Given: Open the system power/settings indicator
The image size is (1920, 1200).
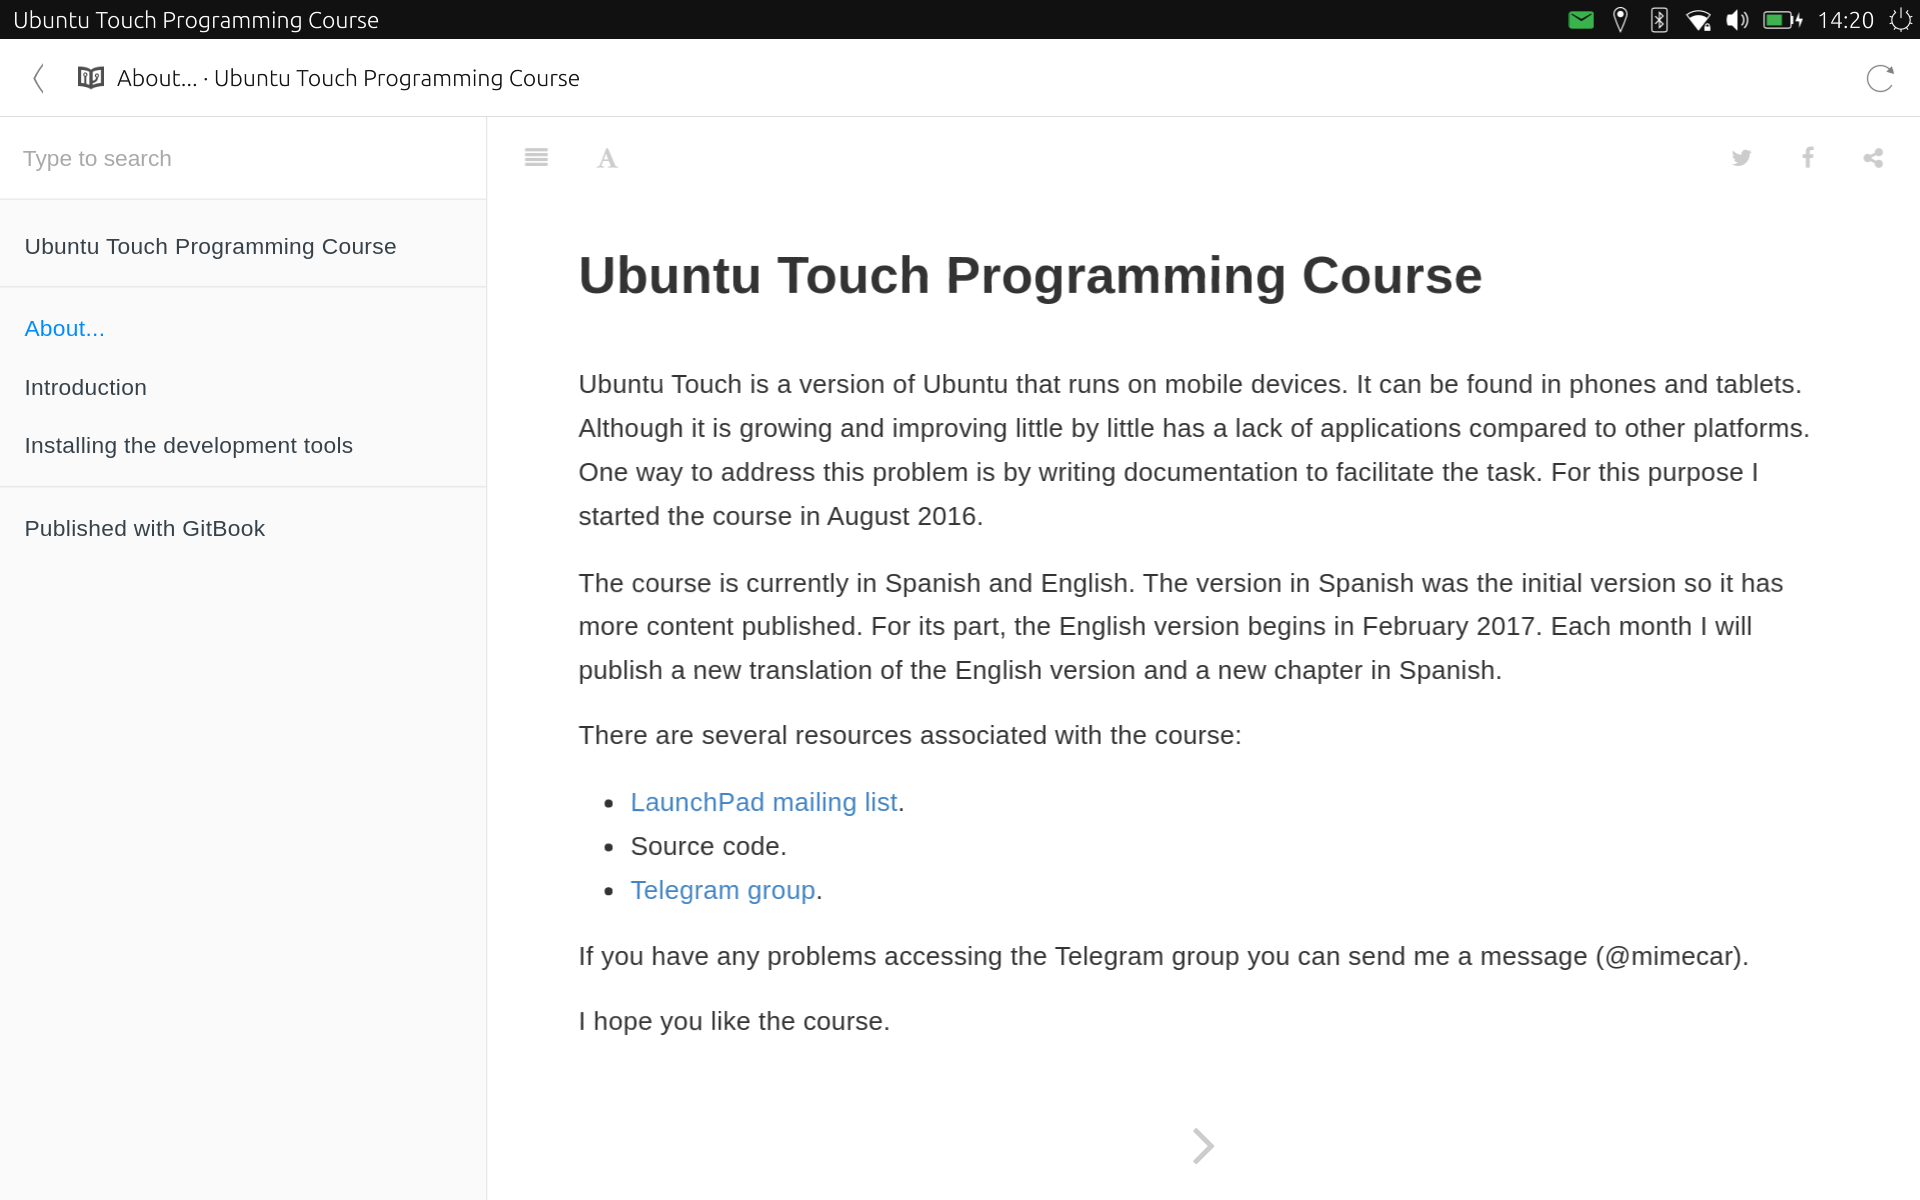Looking at the screenshot, I should 1900,20.
